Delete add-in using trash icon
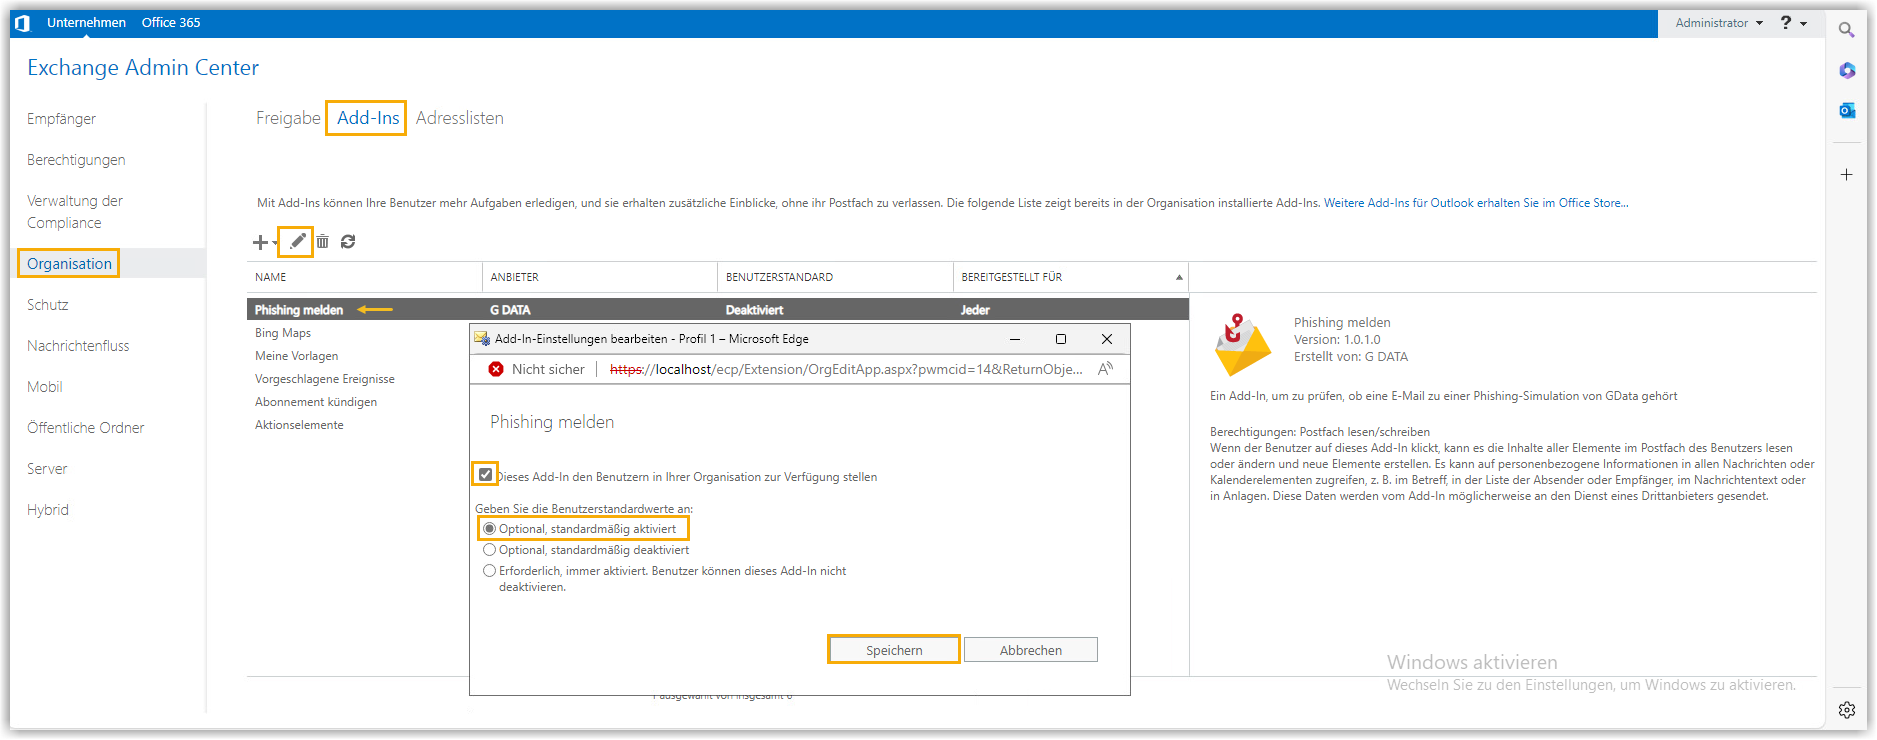1877x740 pixels. pyautogui.click(x=323, y=241)
